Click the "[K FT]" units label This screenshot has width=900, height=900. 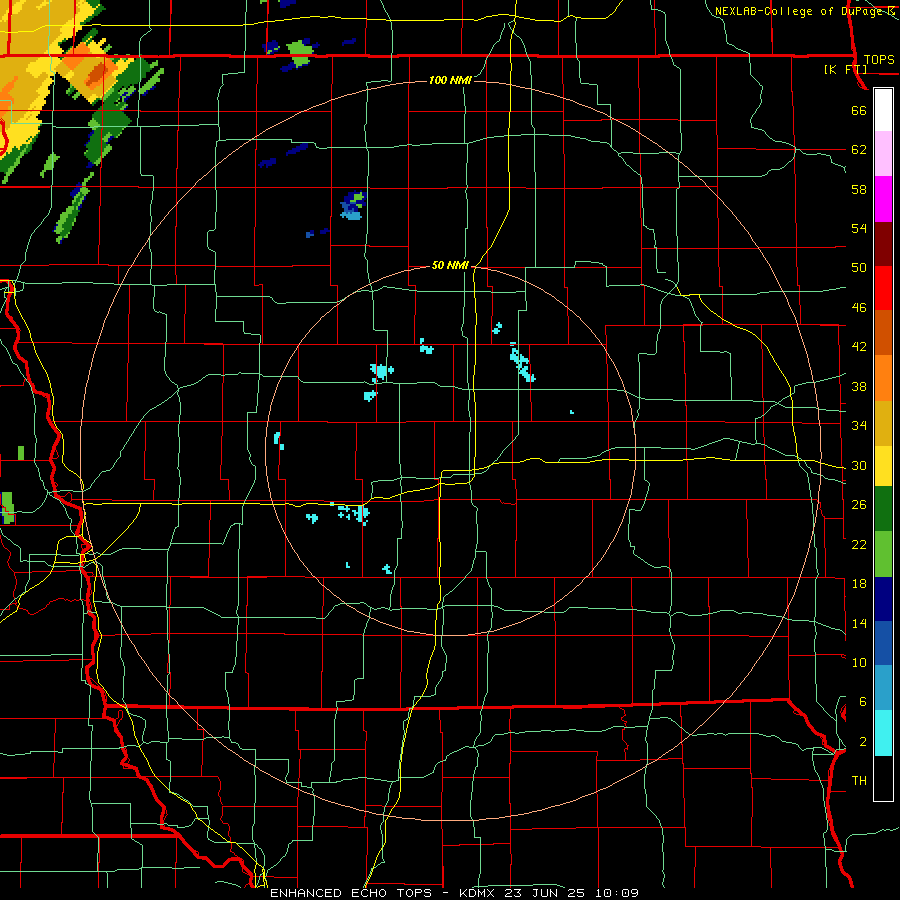[845, 69]
